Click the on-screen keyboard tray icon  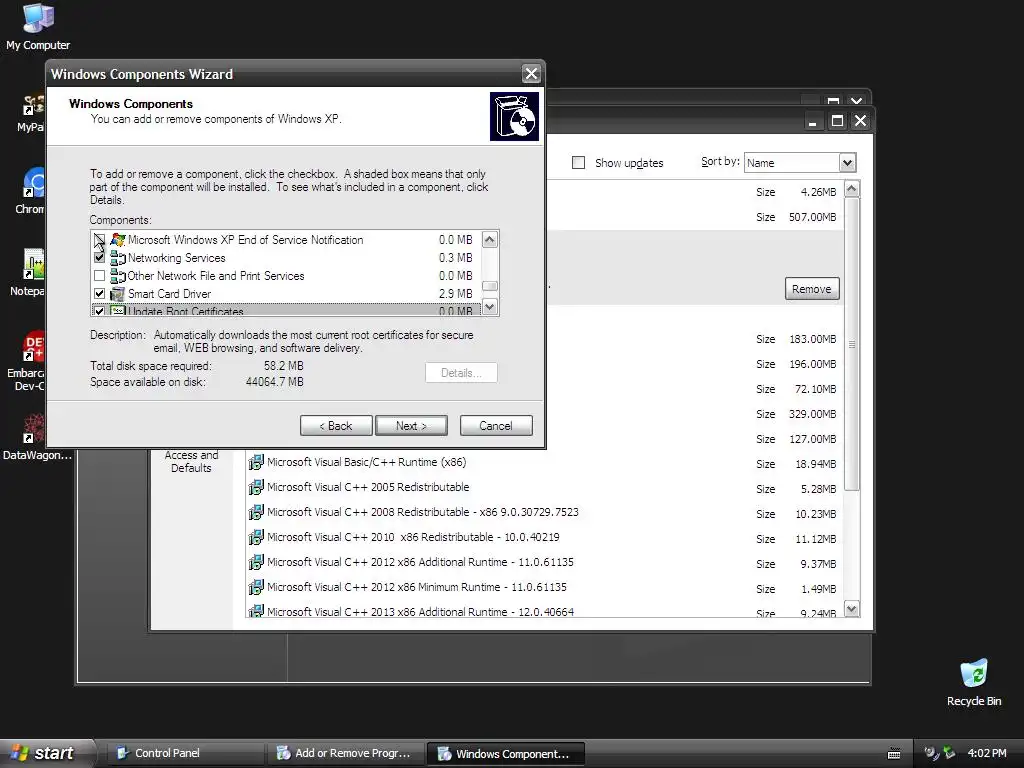coord(894,754)
